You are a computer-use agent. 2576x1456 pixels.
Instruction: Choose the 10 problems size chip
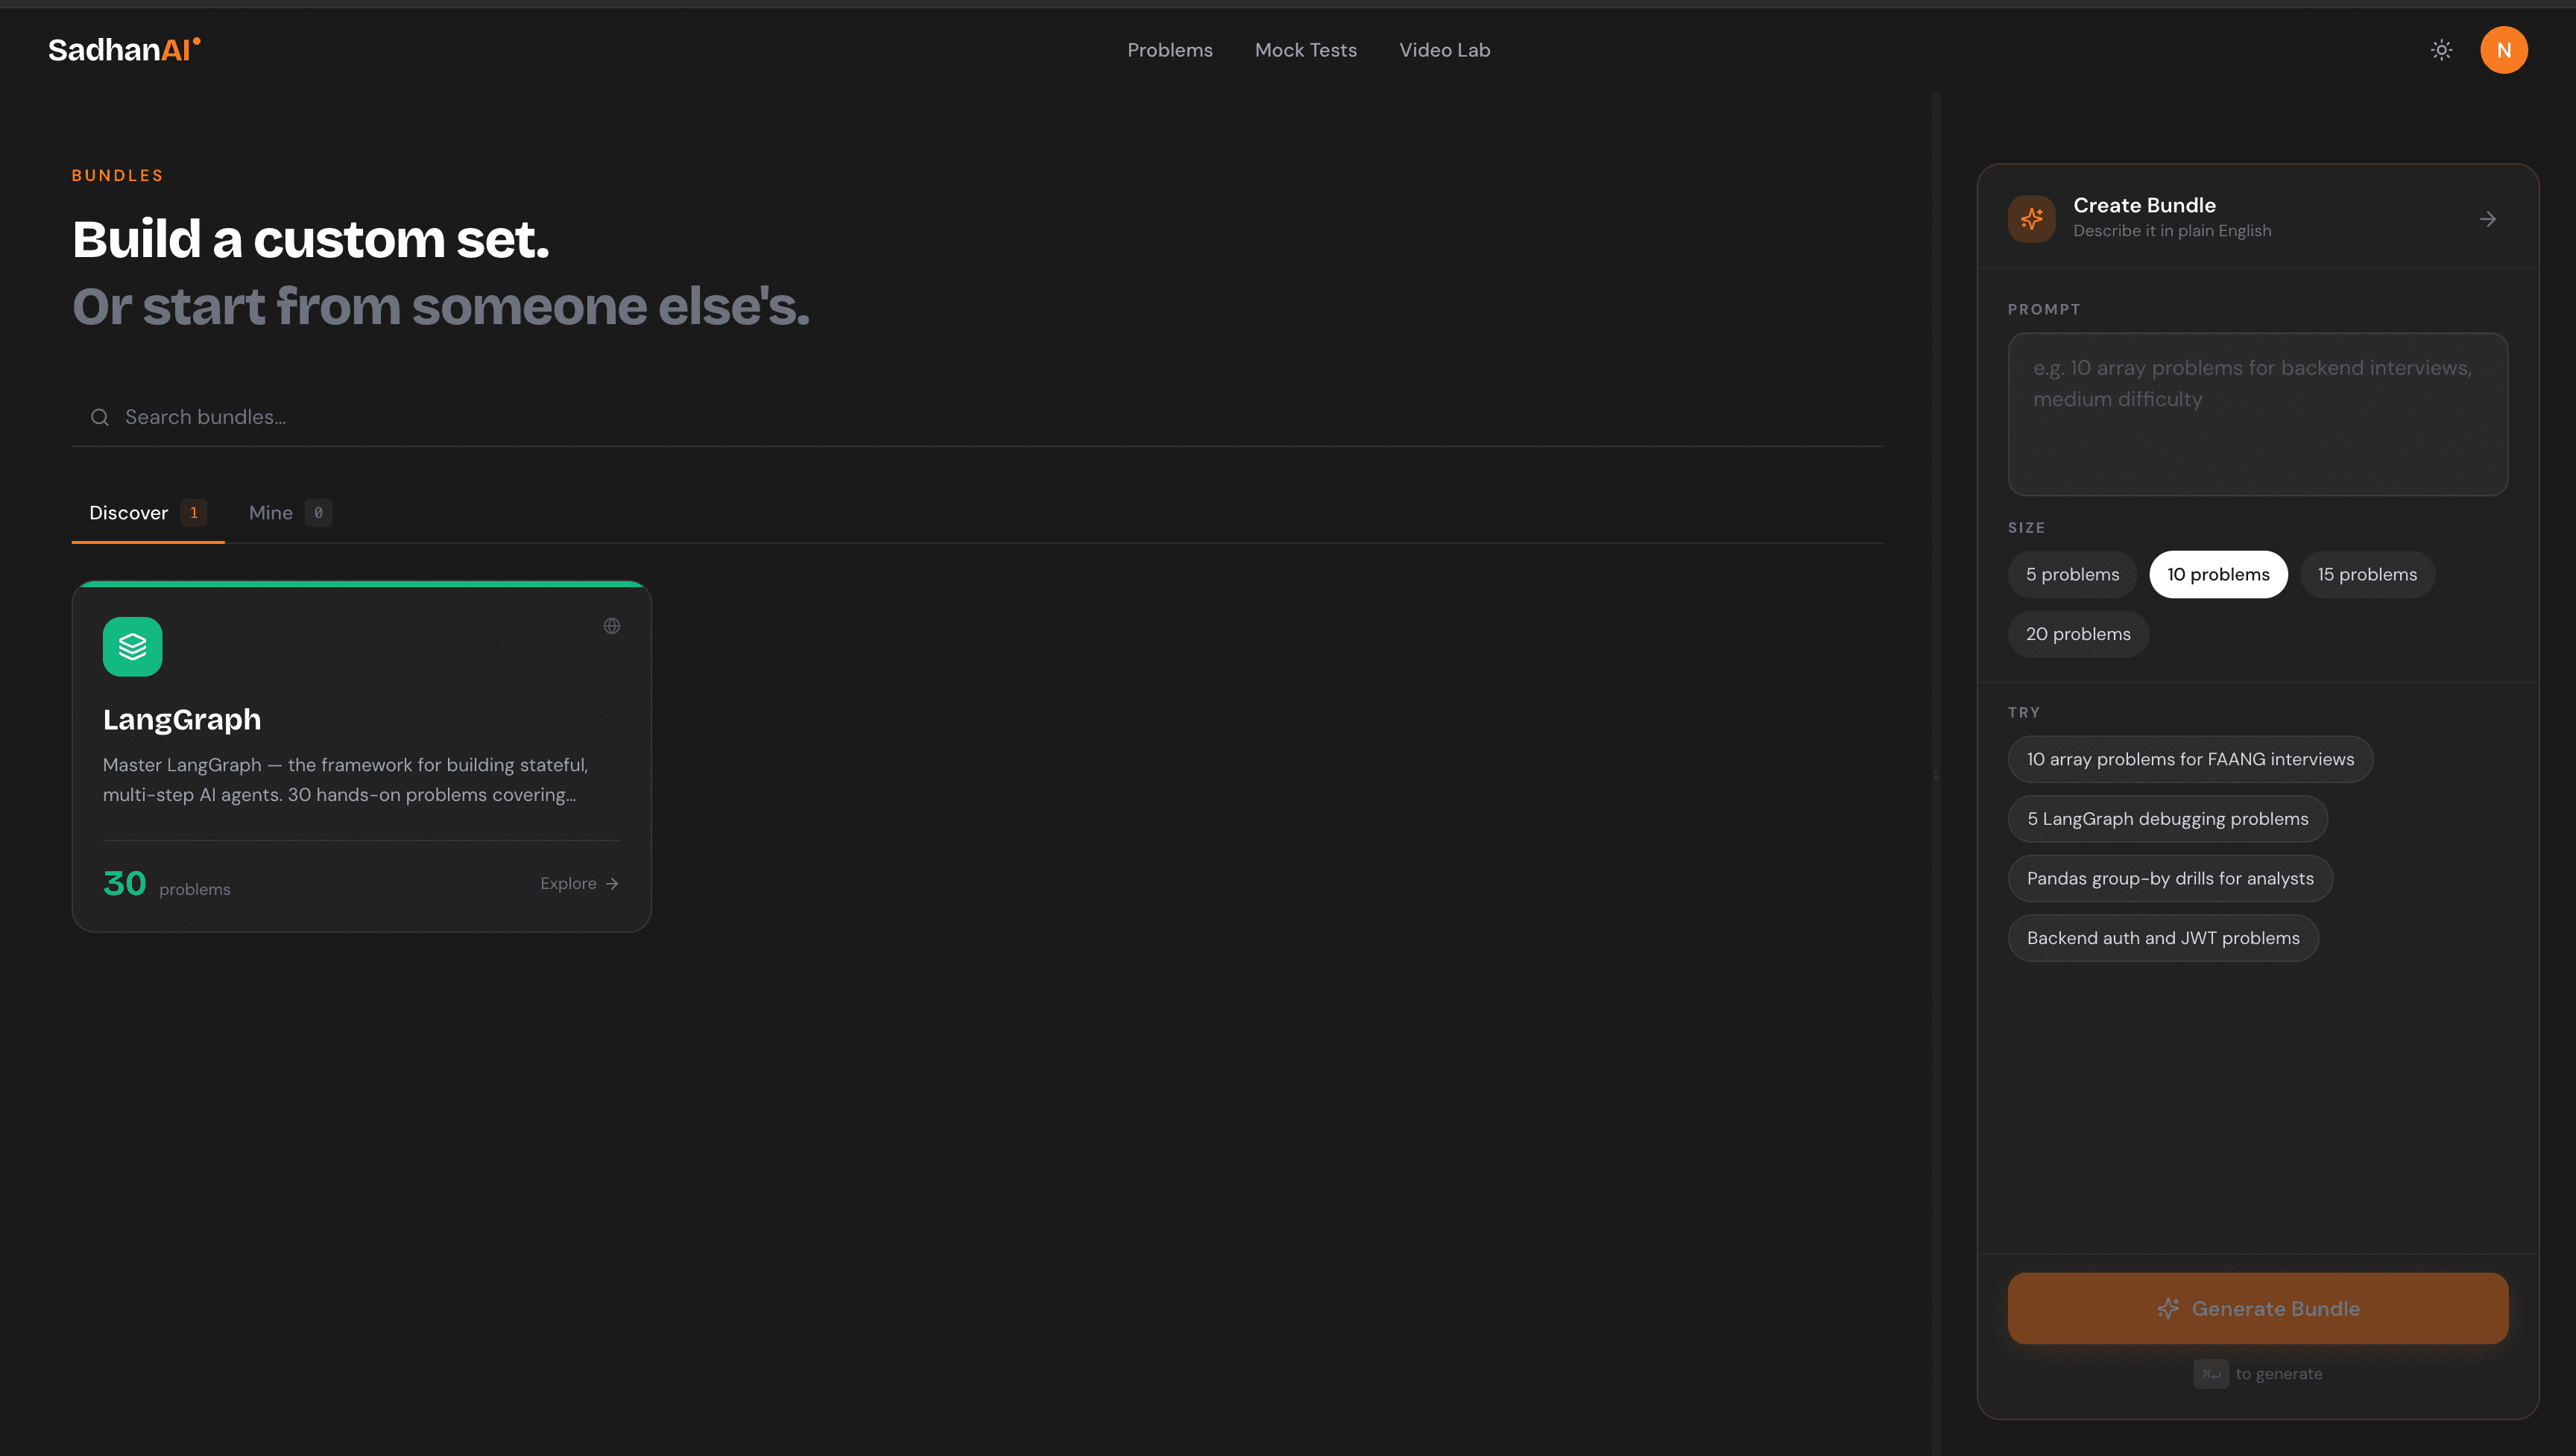coord(2218,574)
